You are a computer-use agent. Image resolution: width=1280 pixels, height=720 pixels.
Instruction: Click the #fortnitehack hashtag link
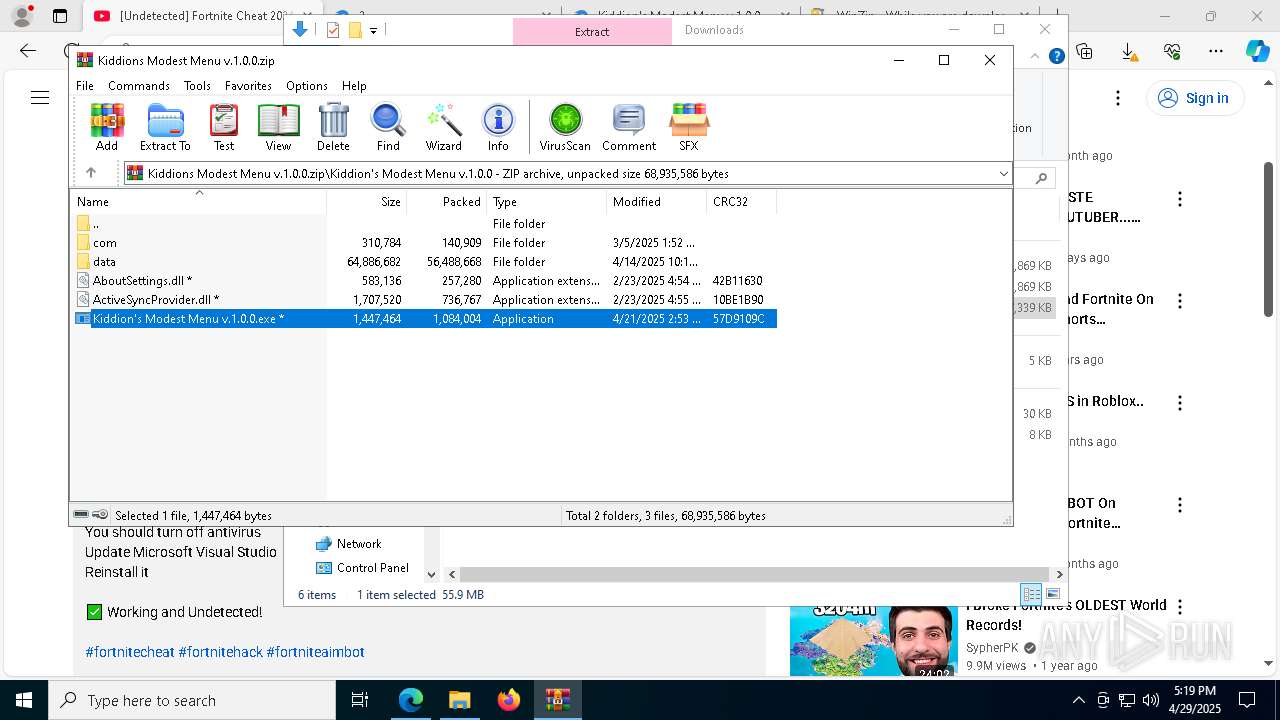(x=220, y=652)
